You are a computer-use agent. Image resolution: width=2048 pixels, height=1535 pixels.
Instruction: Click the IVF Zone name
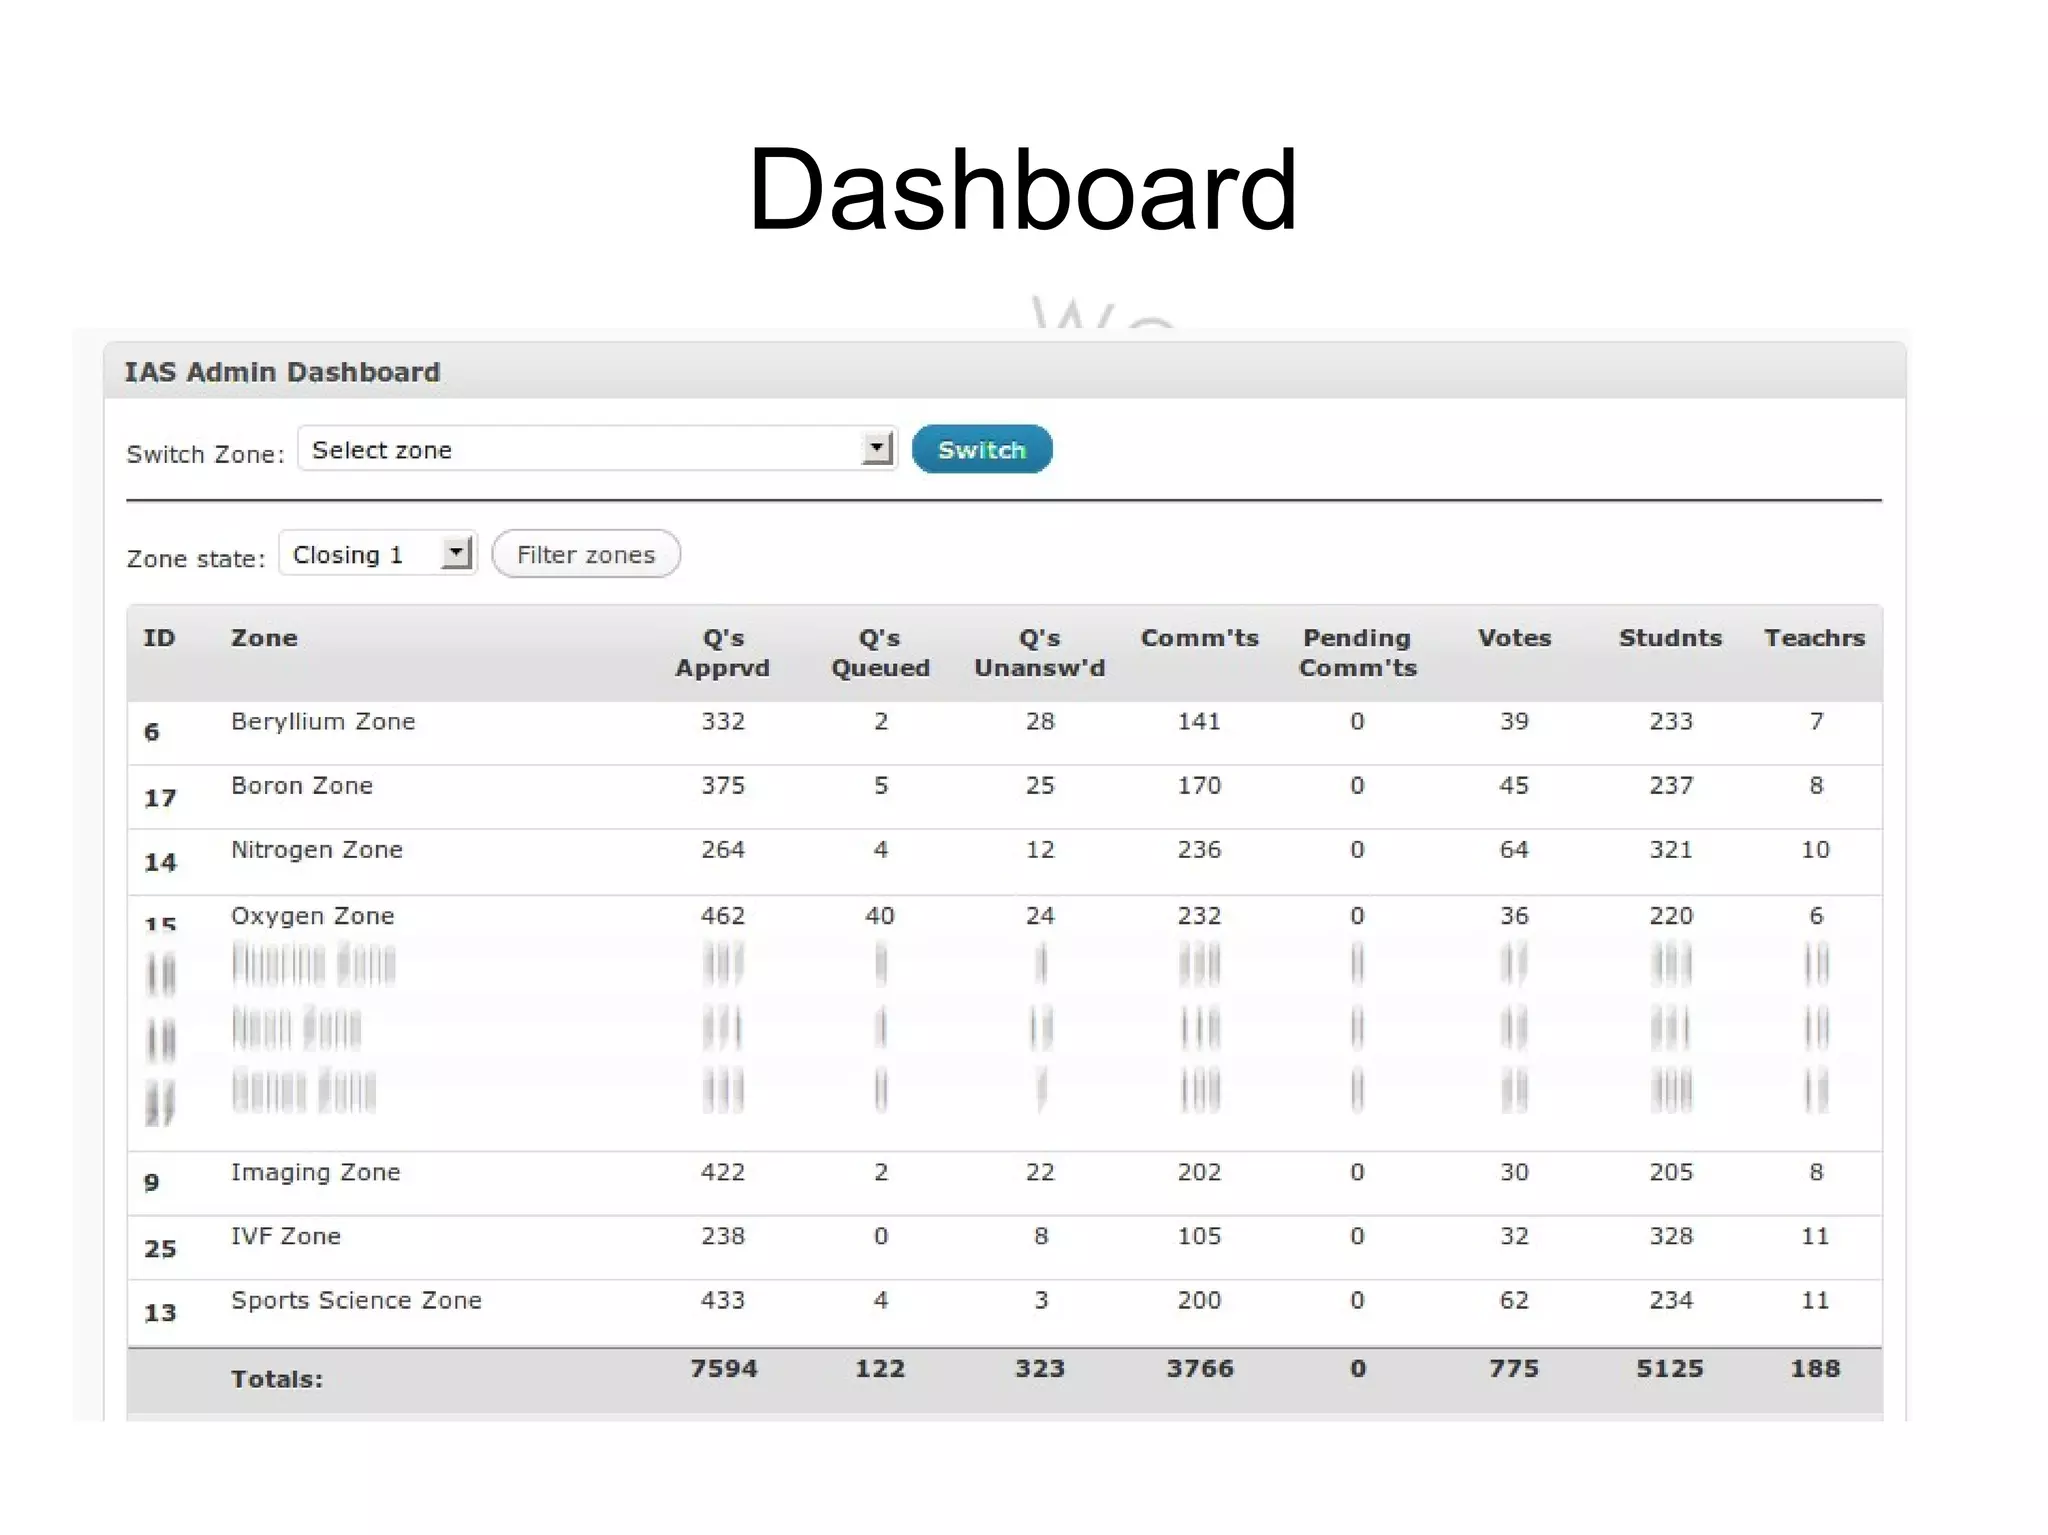pos(285,1236)
